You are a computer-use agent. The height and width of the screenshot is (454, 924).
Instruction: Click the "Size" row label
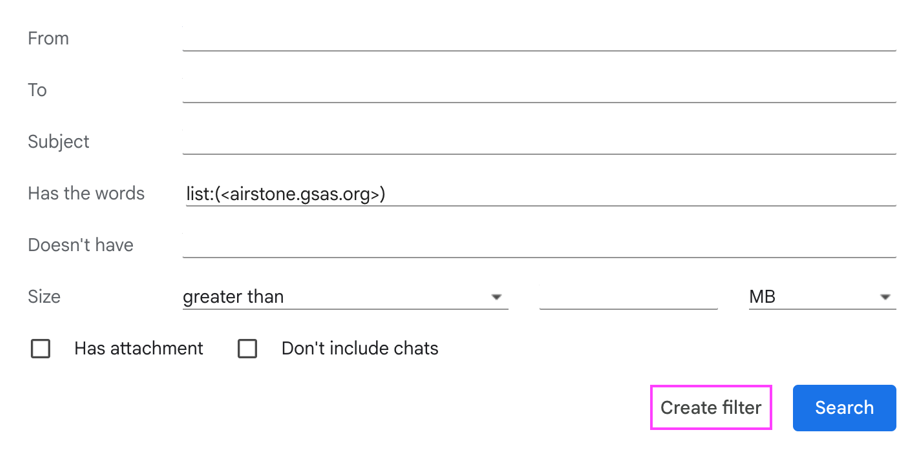pos(44,297)
